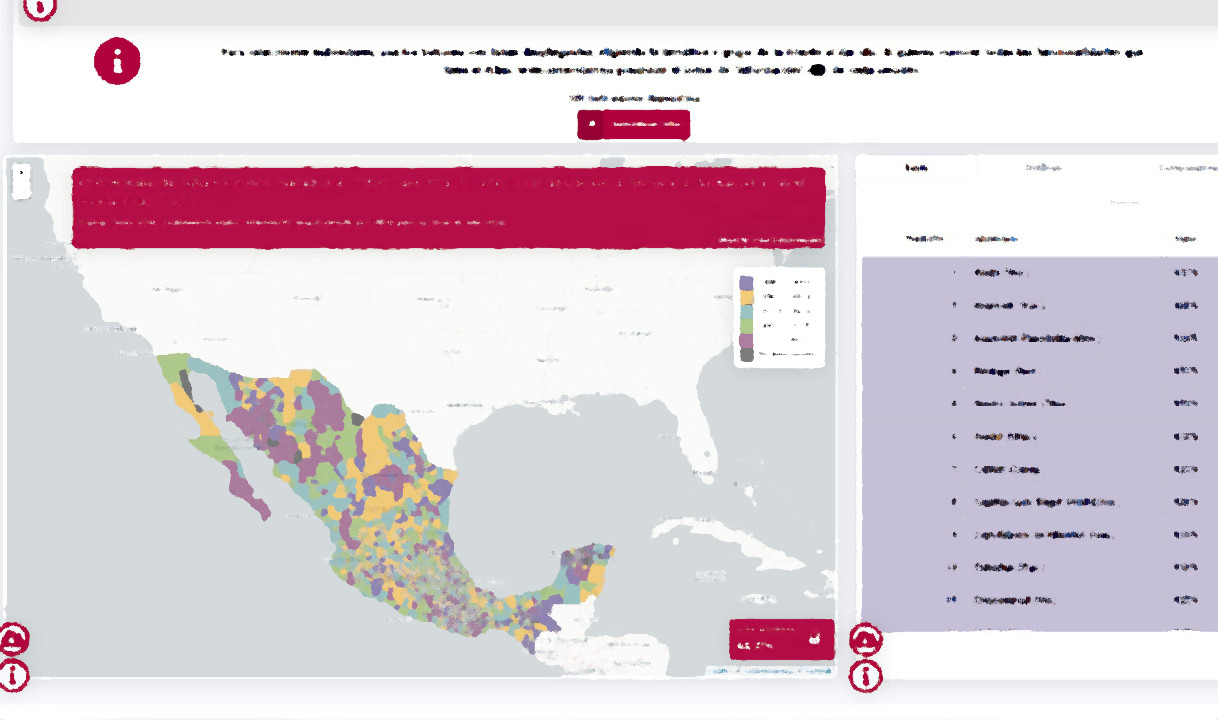This screenshot has width=1218, height=720.
Task: Click the green swatch in the map legend
Action: click(x=746, y=325)
